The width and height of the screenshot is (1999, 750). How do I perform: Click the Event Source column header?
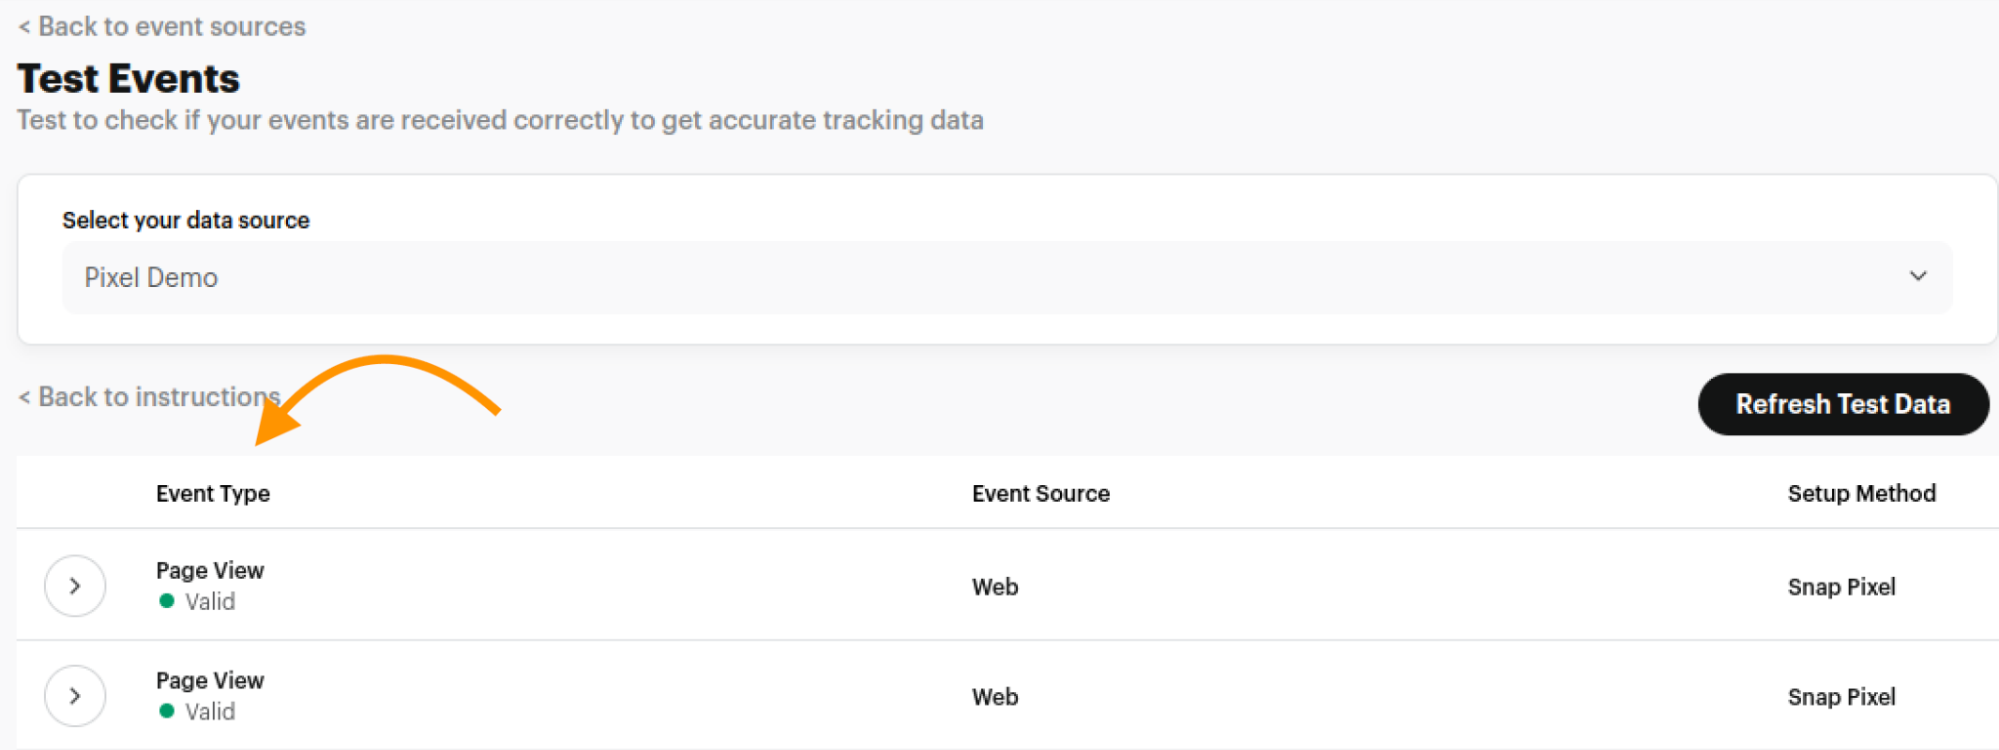pos(1040,494)
